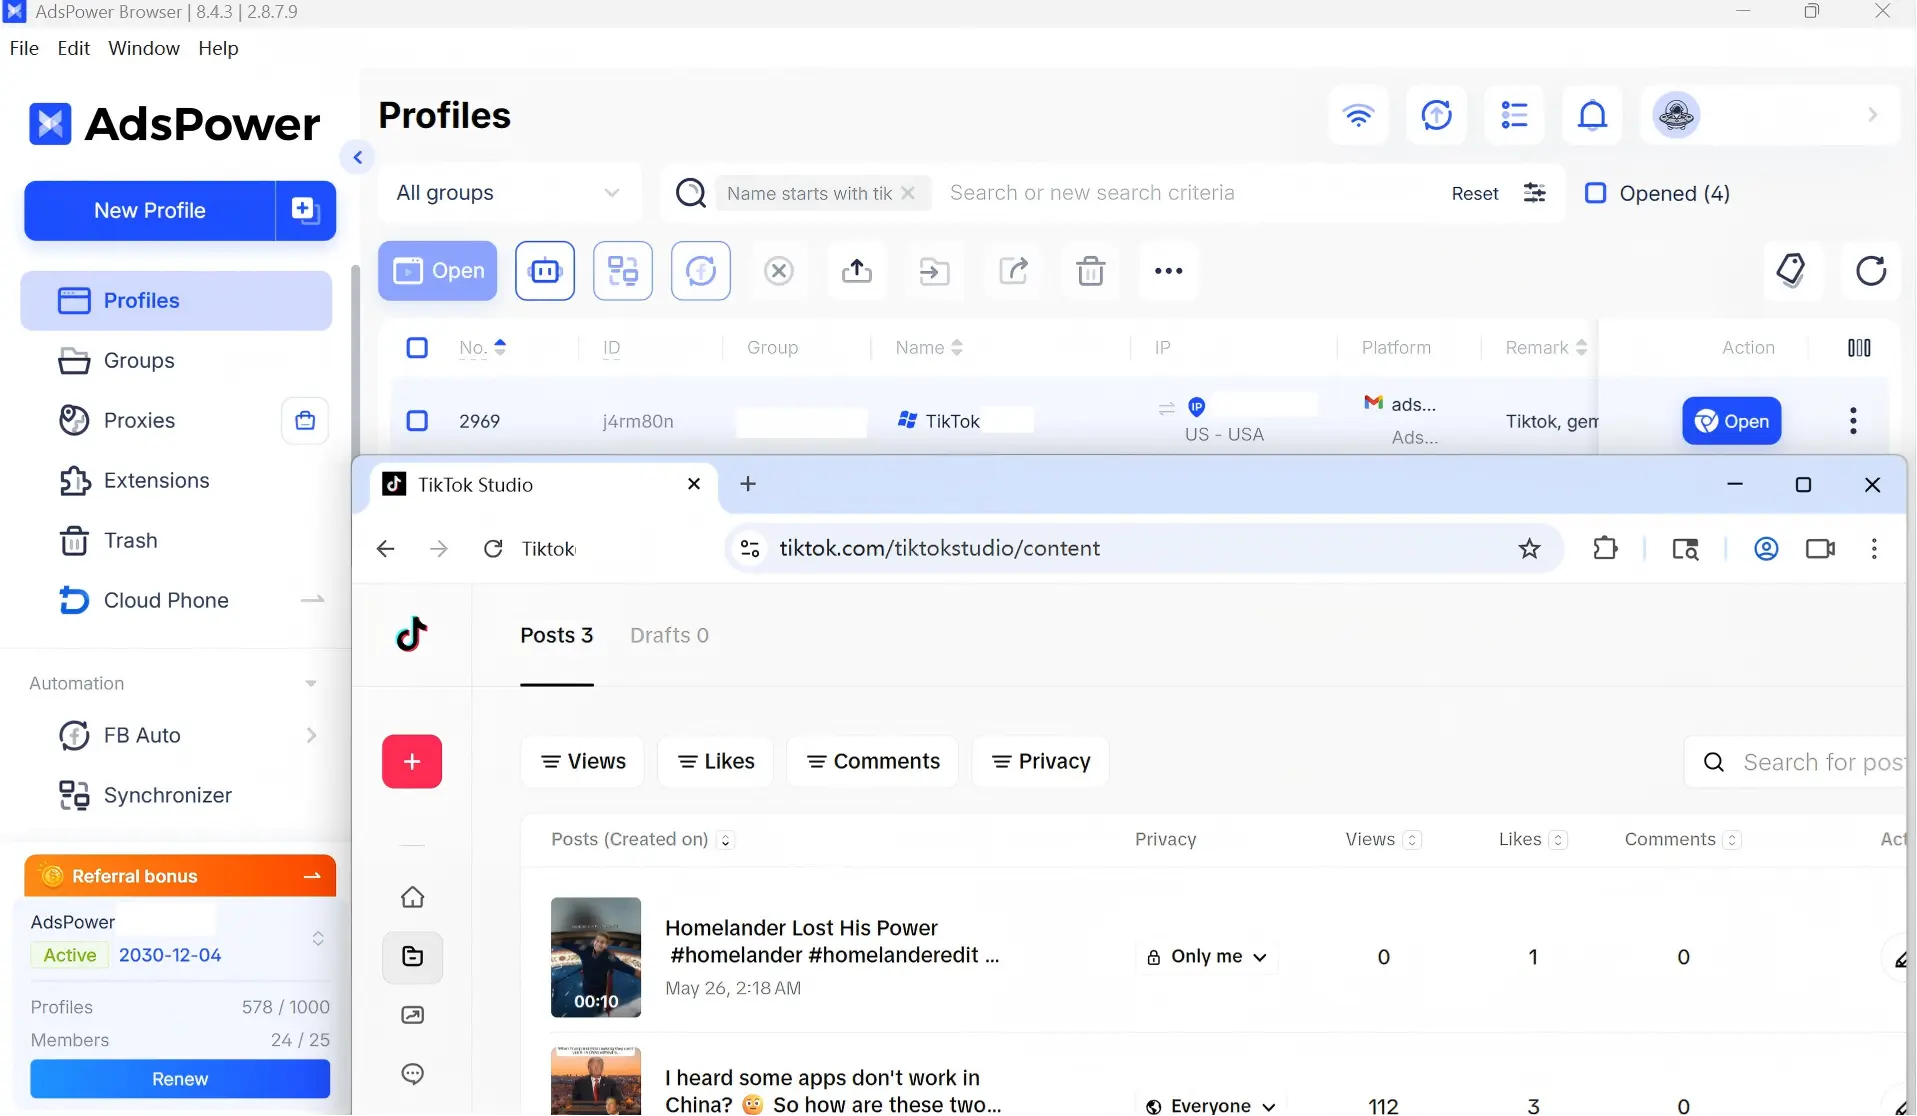Open the TikTok Studio analytics icon

click(413, 1016)
